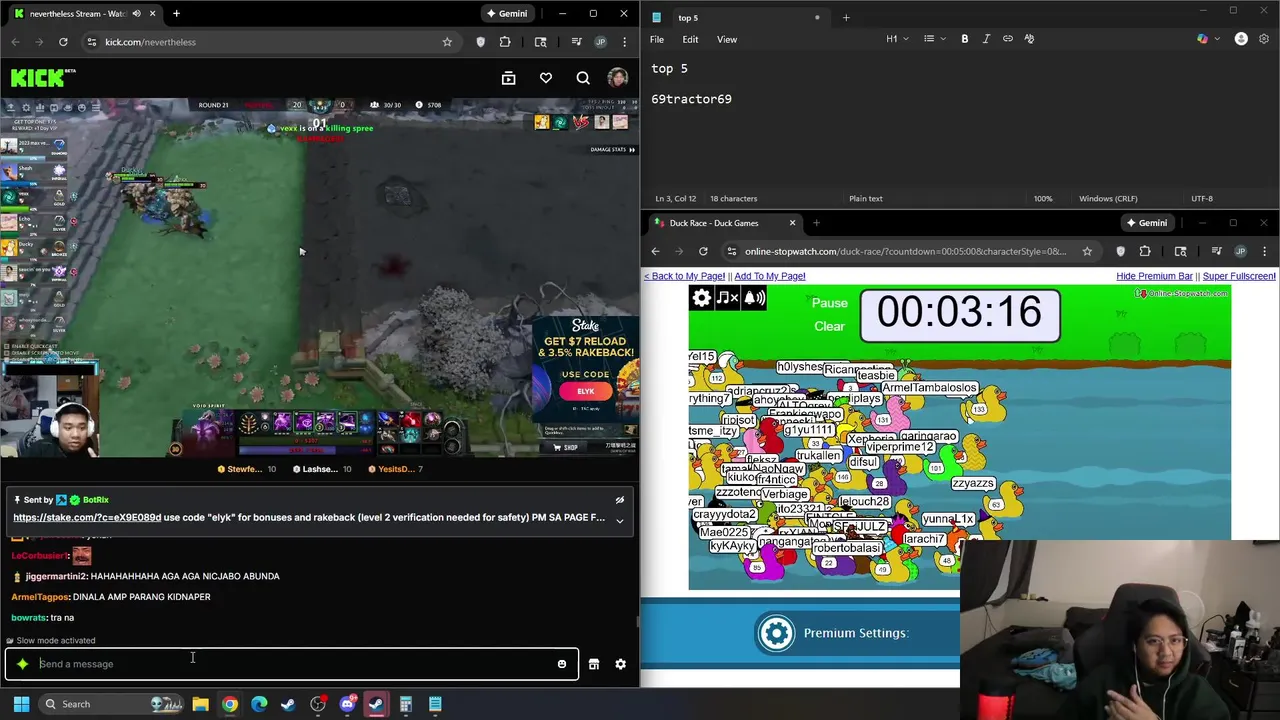Open Notepad File menu

pos(657,39)
